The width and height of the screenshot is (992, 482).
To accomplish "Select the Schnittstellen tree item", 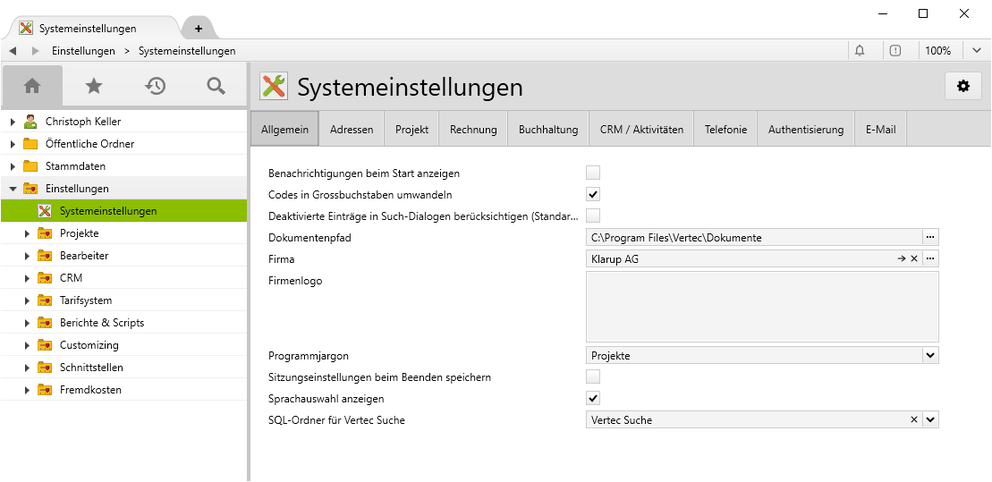I will tap(92, 368).
